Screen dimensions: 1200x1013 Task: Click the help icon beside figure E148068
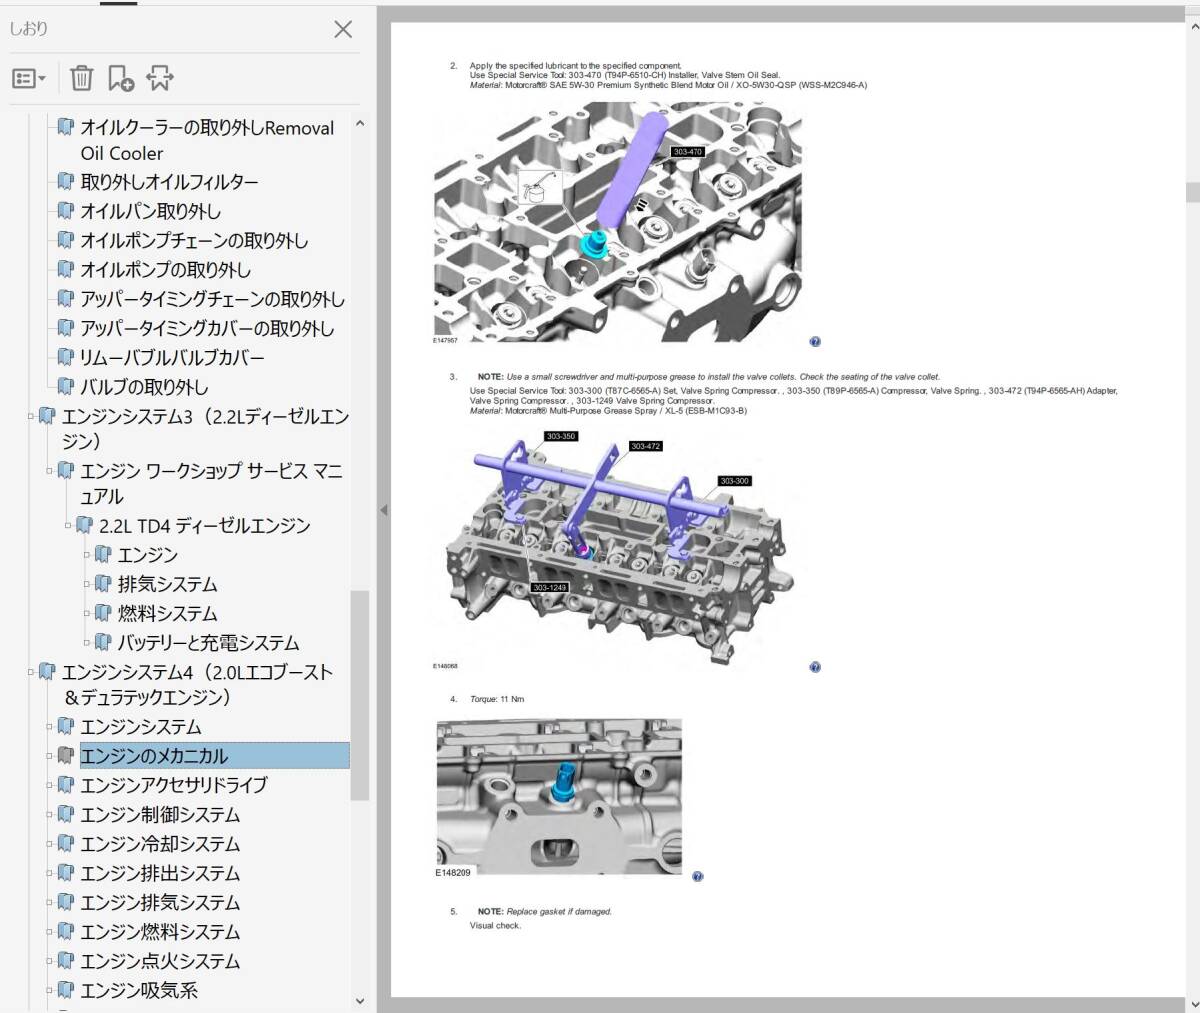tap(815, 667)
